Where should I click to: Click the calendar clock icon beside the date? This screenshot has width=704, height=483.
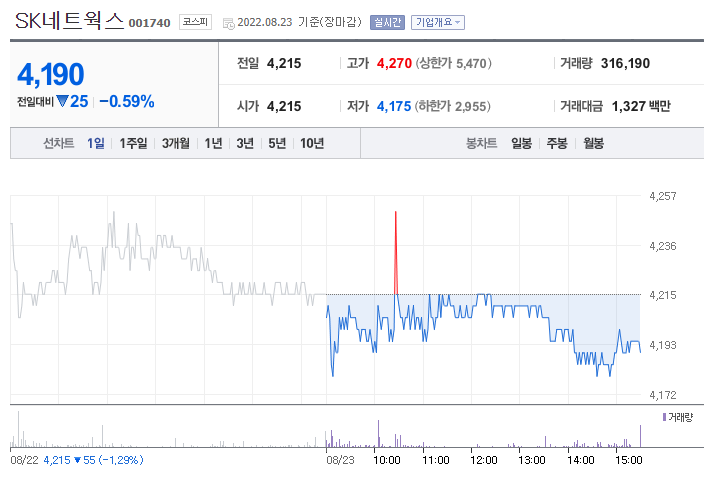[229, 23]
